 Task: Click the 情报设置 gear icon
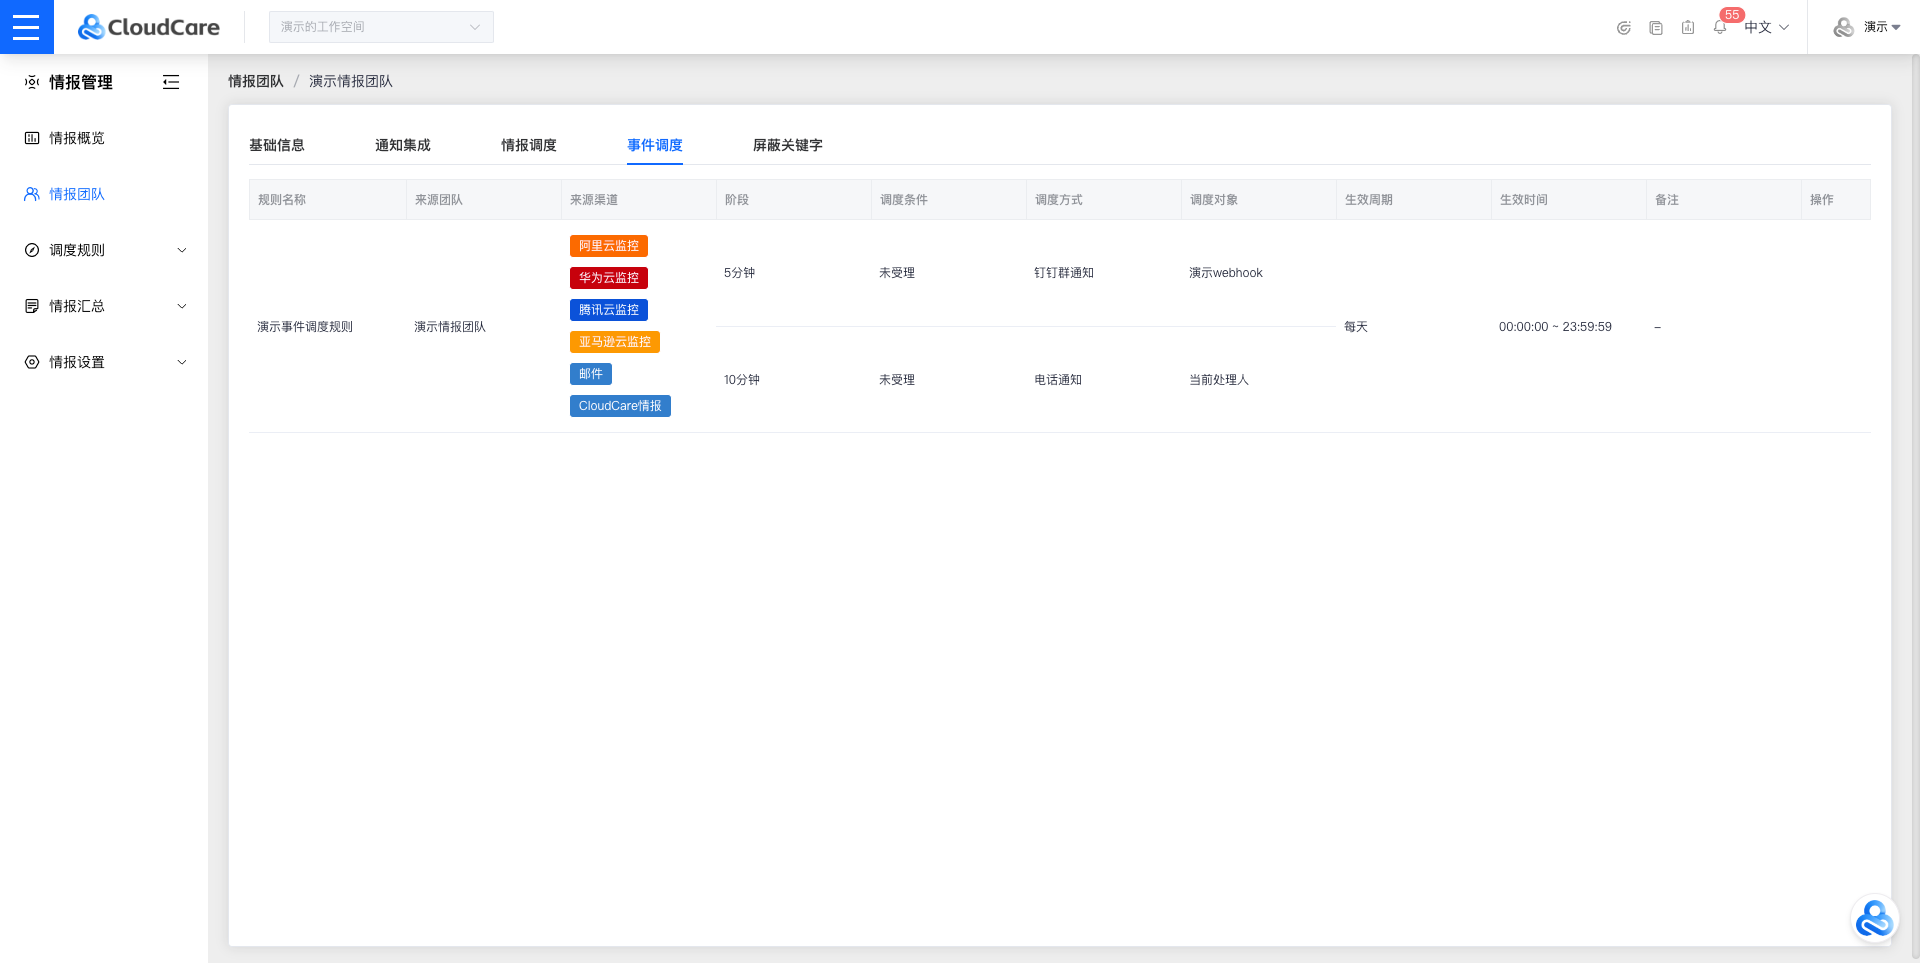coord(32,362)
